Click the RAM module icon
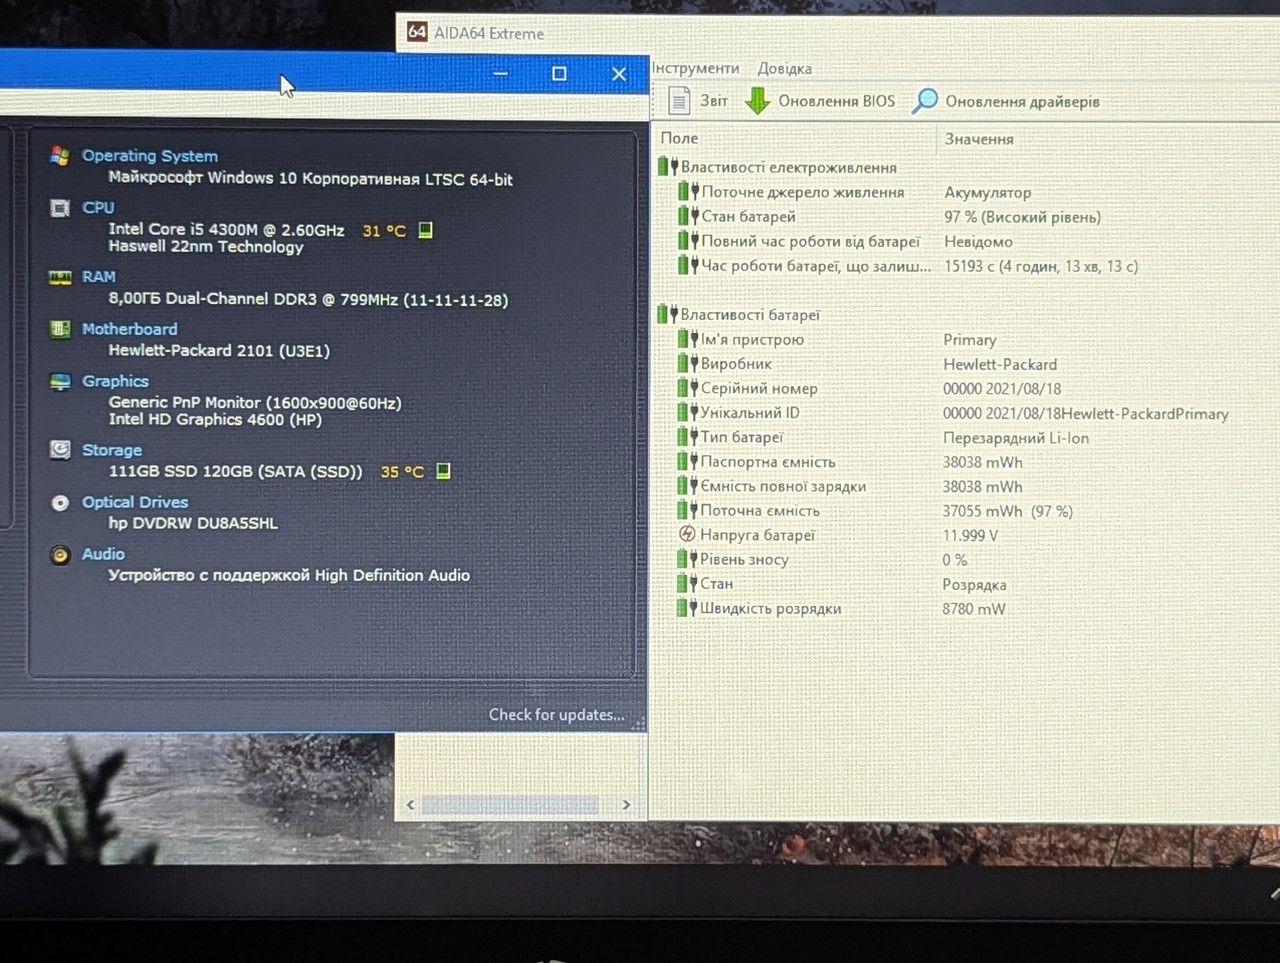The width and height of the screenshot is (1280, 963). click(60, 277)
